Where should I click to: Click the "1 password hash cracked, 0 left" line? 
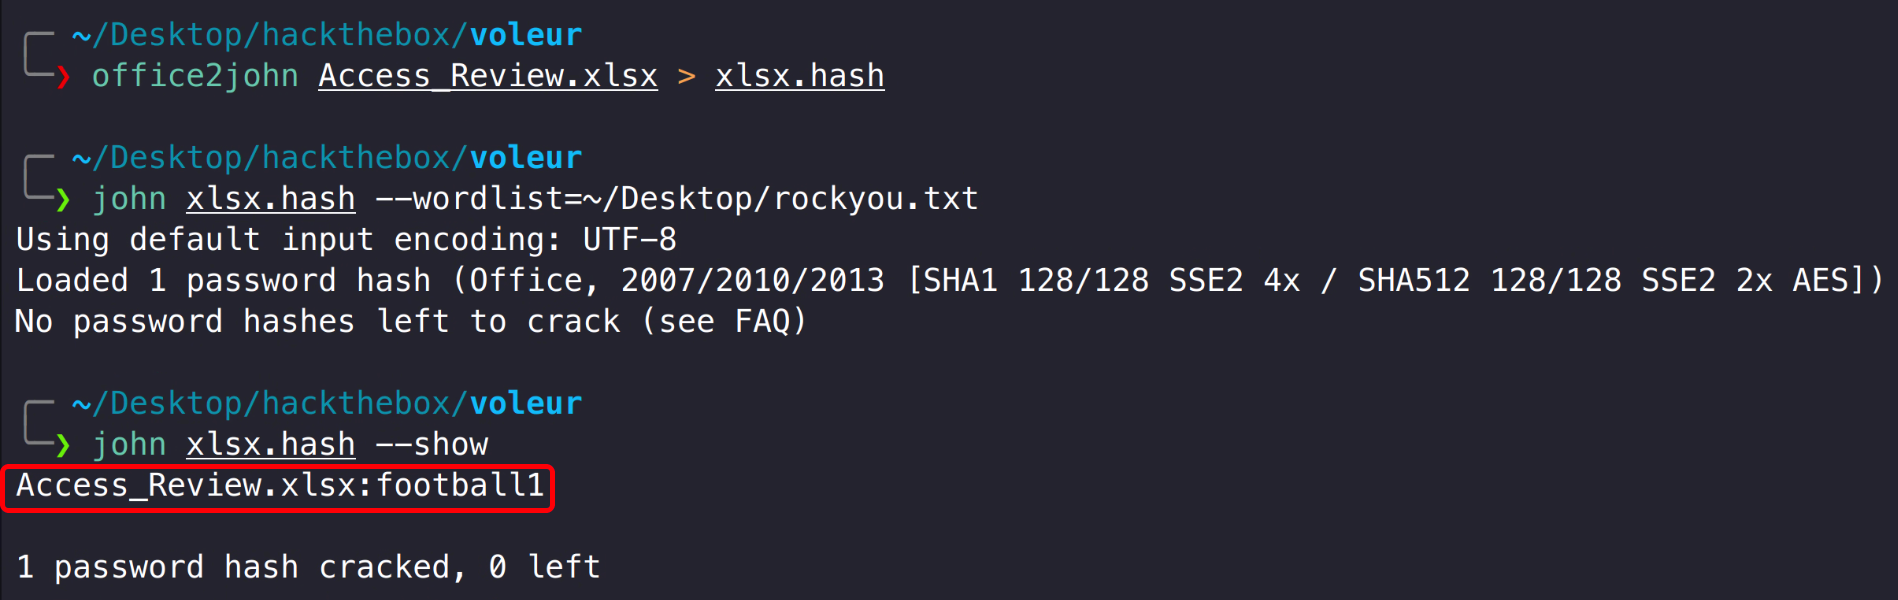point(308,568)
